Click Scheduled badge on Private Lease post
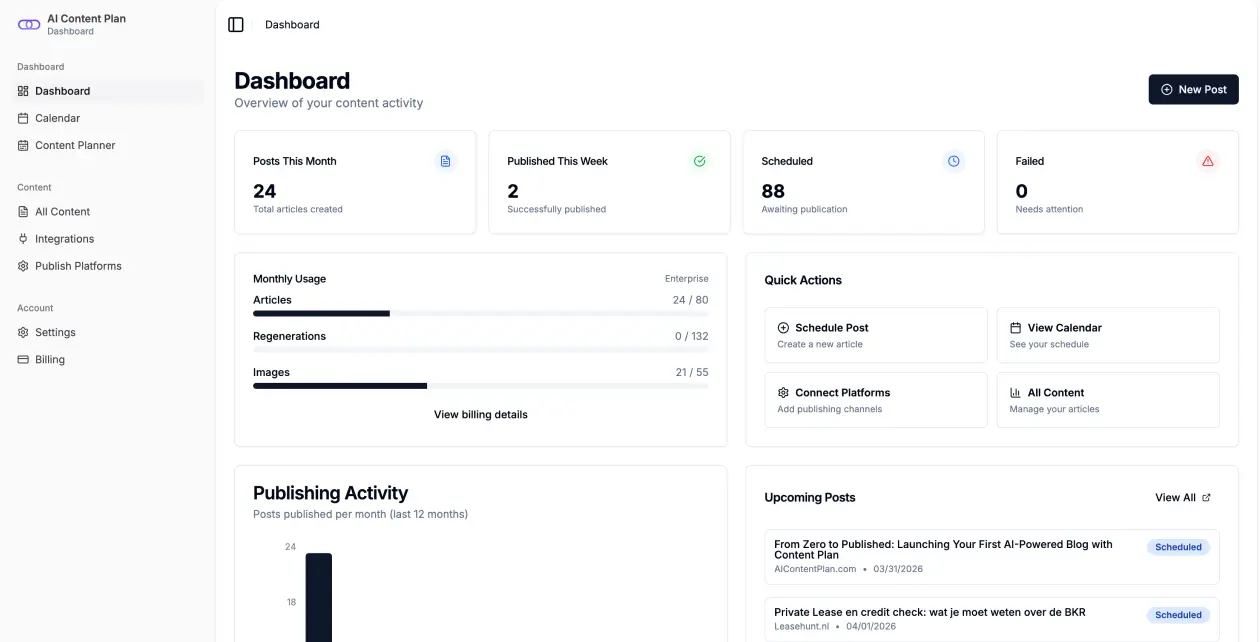This screenshot has width=1260, height=642. tap(1179, 615)
